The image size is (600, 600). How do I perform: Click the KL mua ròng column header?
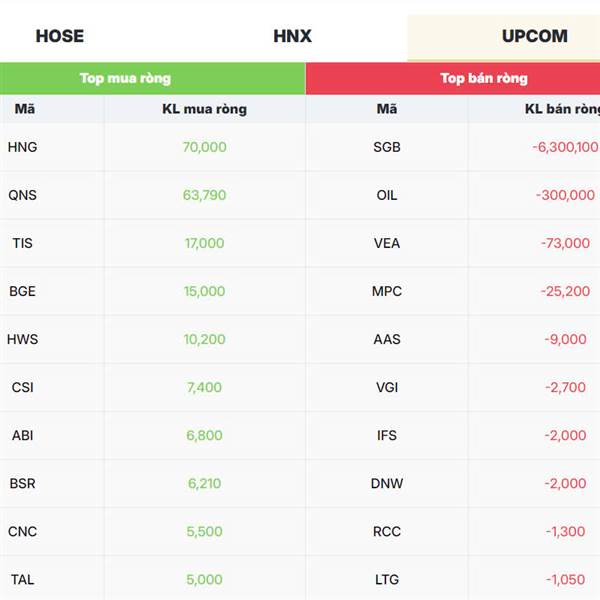(x=204, y=109)
